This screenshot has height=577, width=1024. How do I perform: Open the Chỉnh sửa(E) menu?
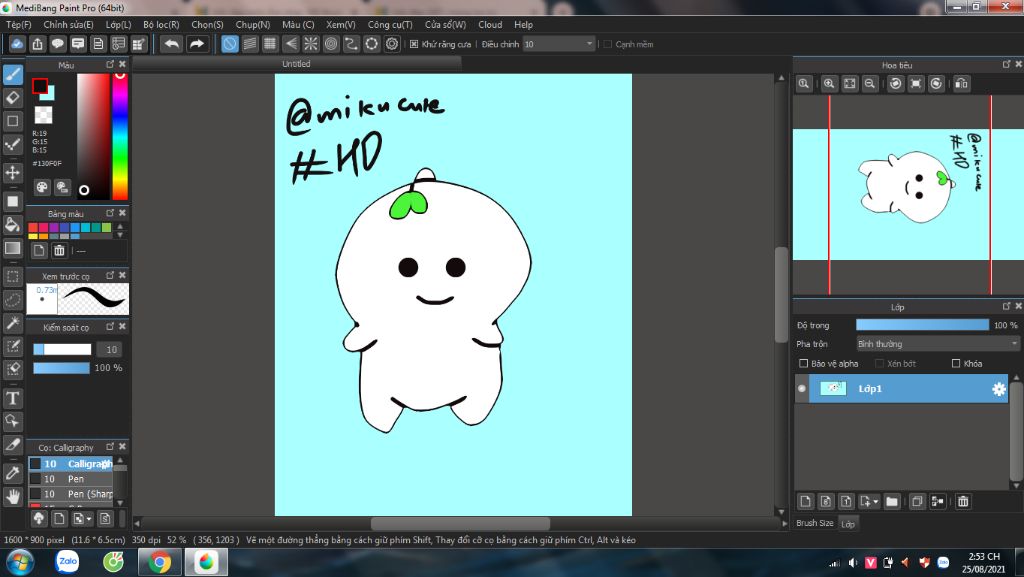pyautogui.click(x=68, y=24)
